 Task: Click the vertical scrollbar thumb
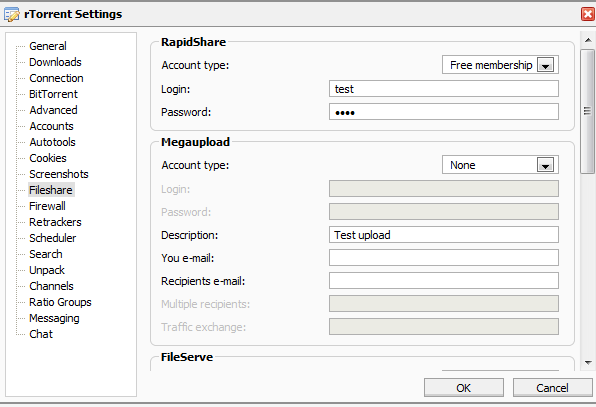click(588, 111)
